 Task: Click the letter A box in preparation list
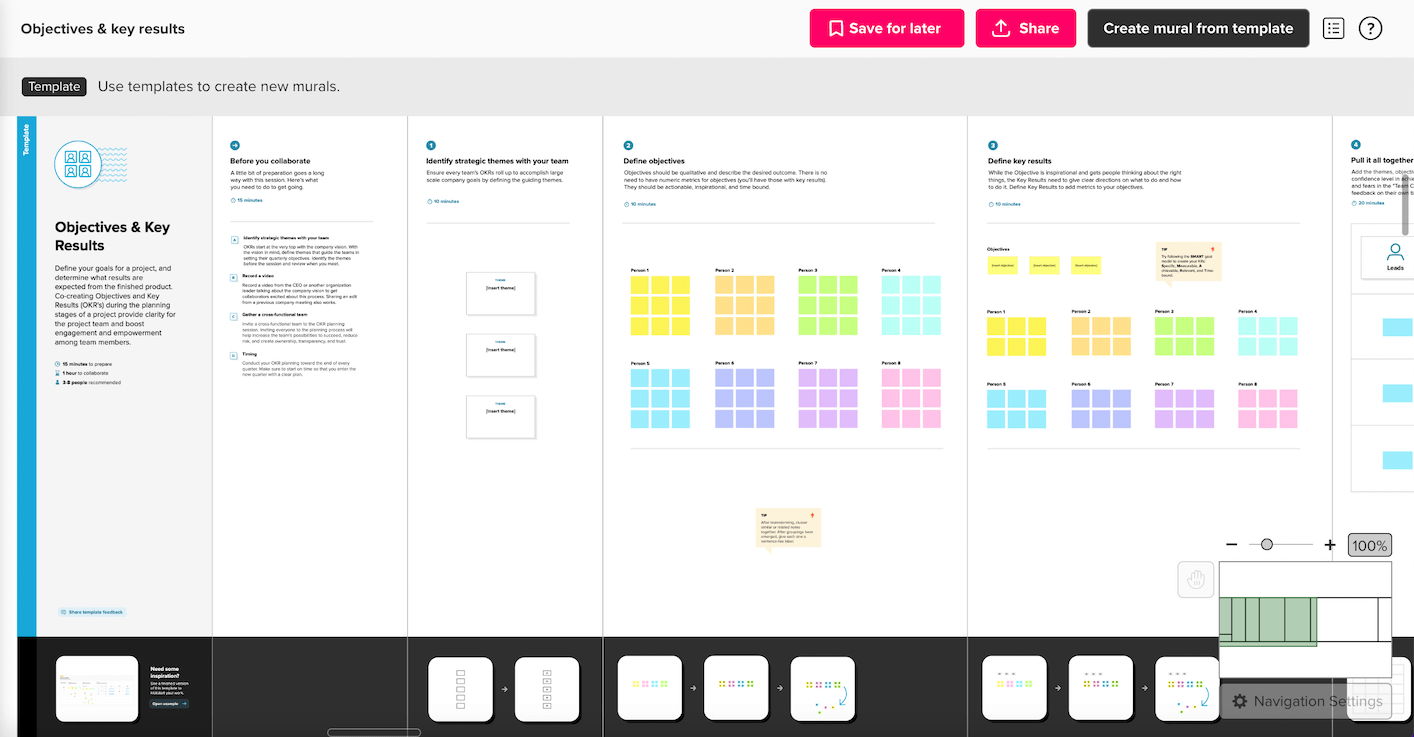[x=235, y=240]
